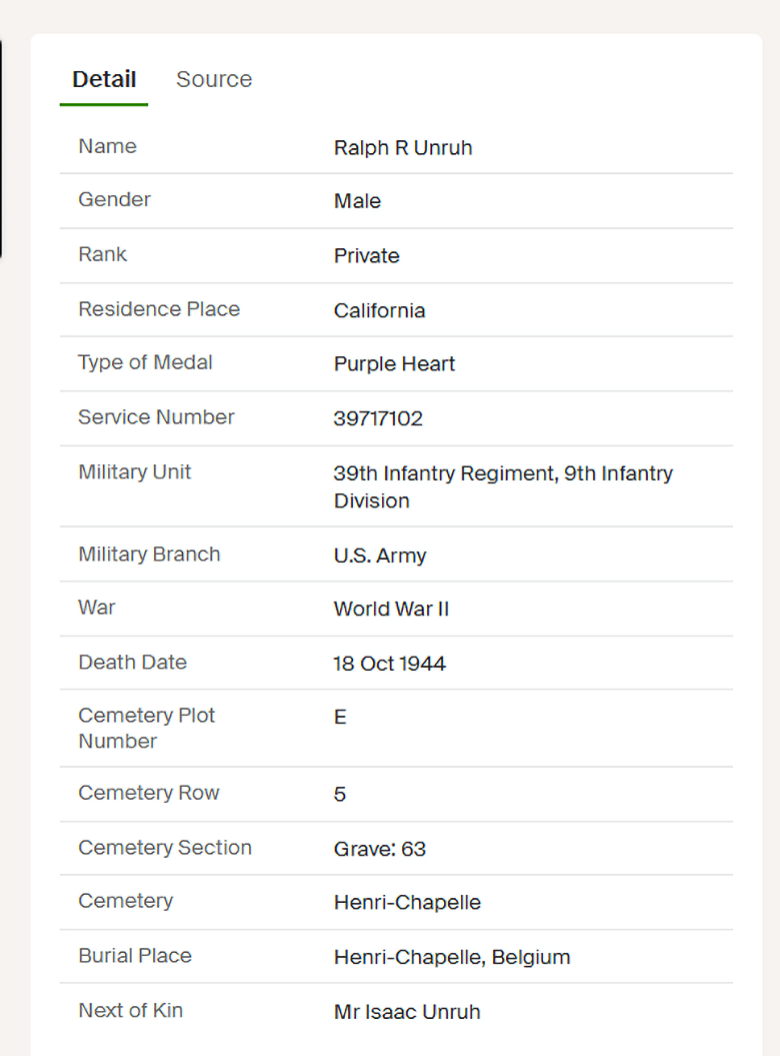
Task: Select the Cemetery Row value 5
Action: [x=339, y=794]
